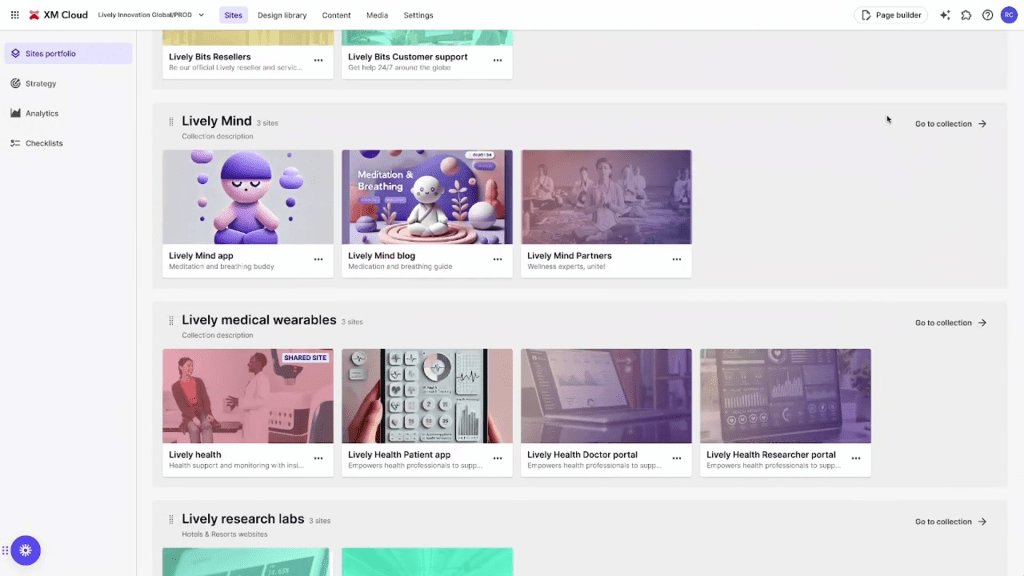Viewport: 1024px width, 576px height.
Task: Click drag handle beside Lively Mind collection
Action: [171, 122]
